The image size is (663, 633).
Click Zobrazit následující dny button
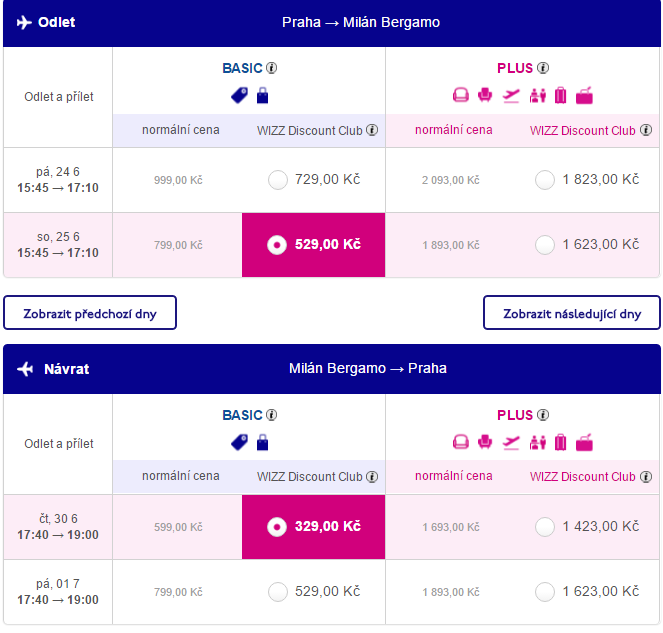click(x=572, y=312)
